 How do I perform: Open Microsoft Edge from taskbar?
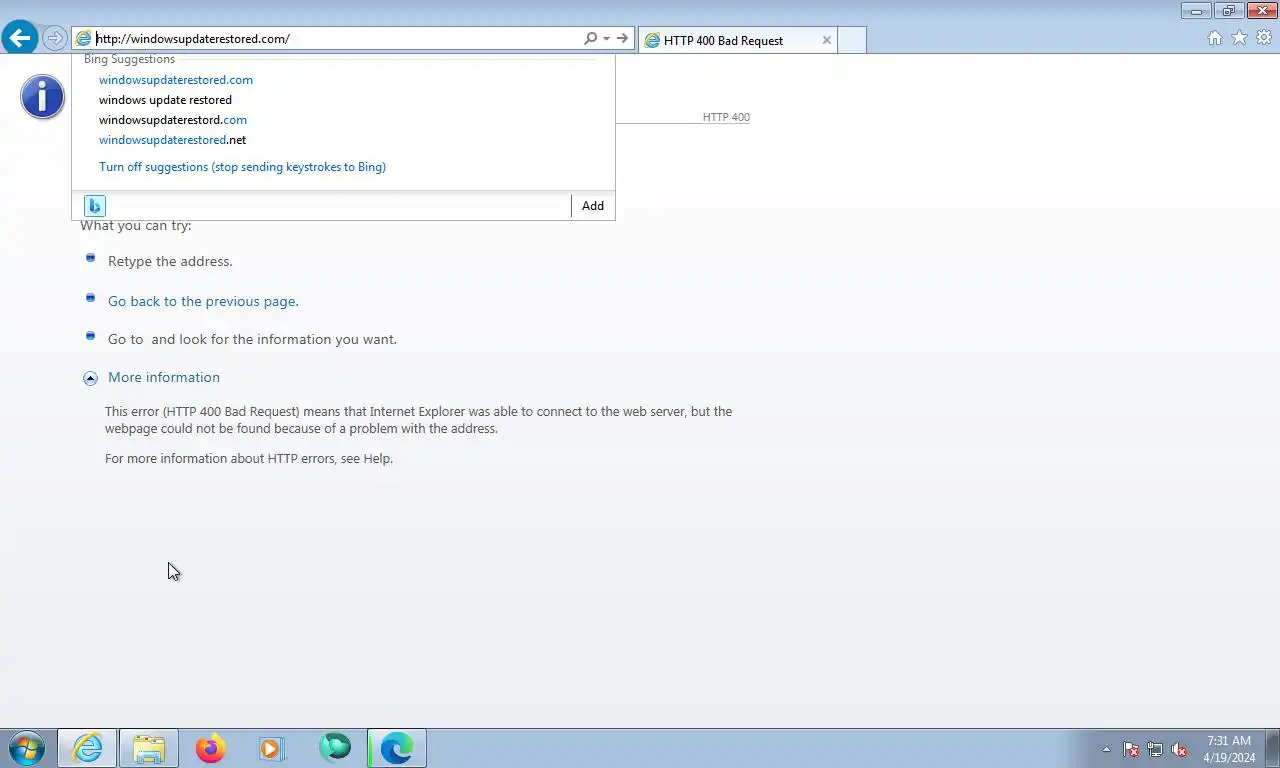click(397, 748)
